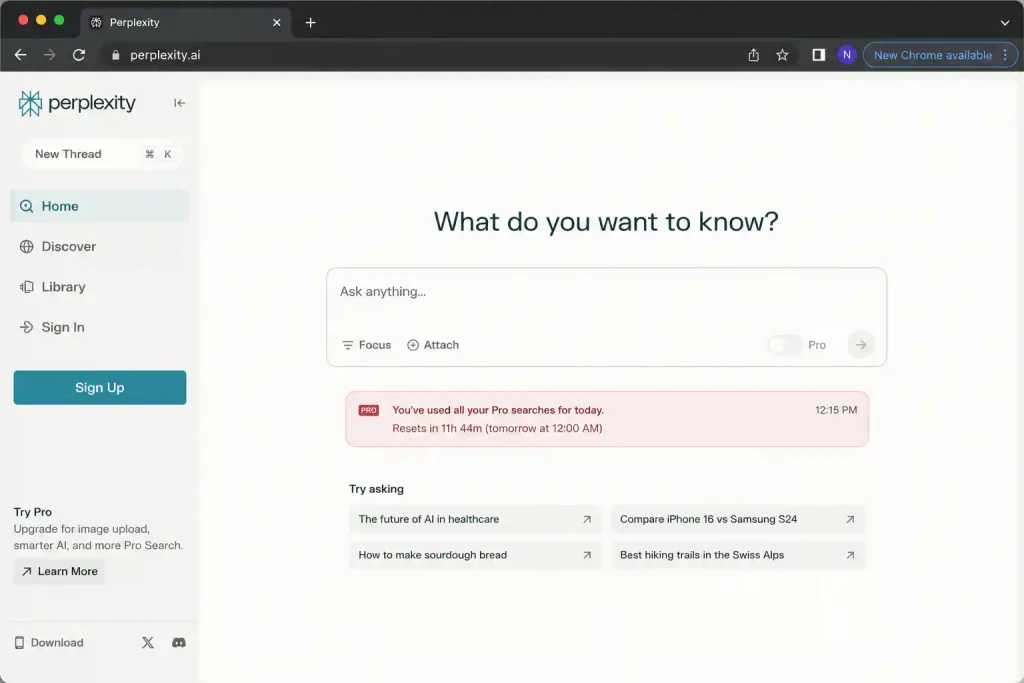Screen dimensions: 1024x683
Task: Open the X (Twitter) icon link
Action: click(148, 643)
